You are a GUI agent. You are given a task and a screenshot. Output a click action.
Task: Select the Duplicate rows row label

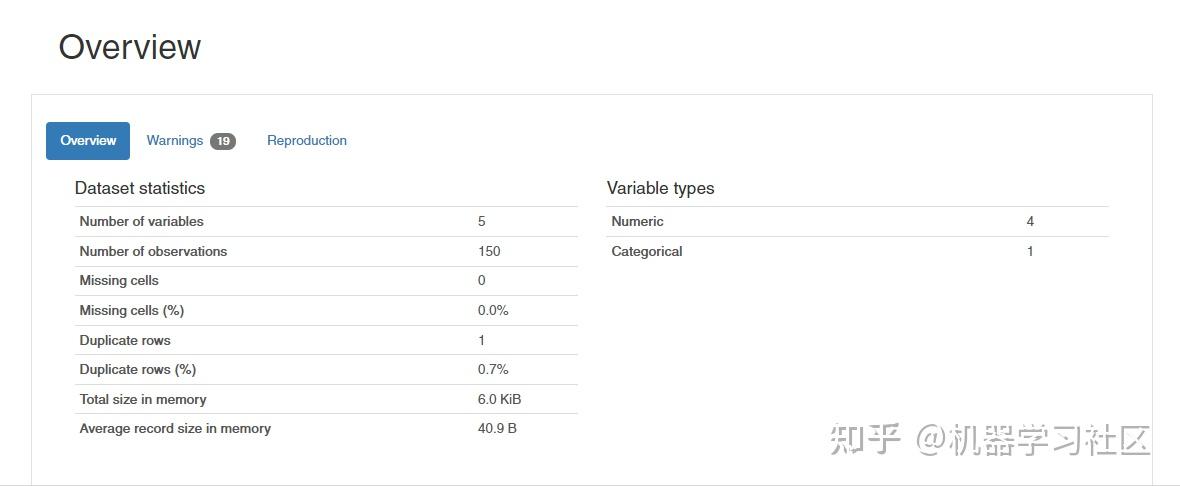[125, 340]
